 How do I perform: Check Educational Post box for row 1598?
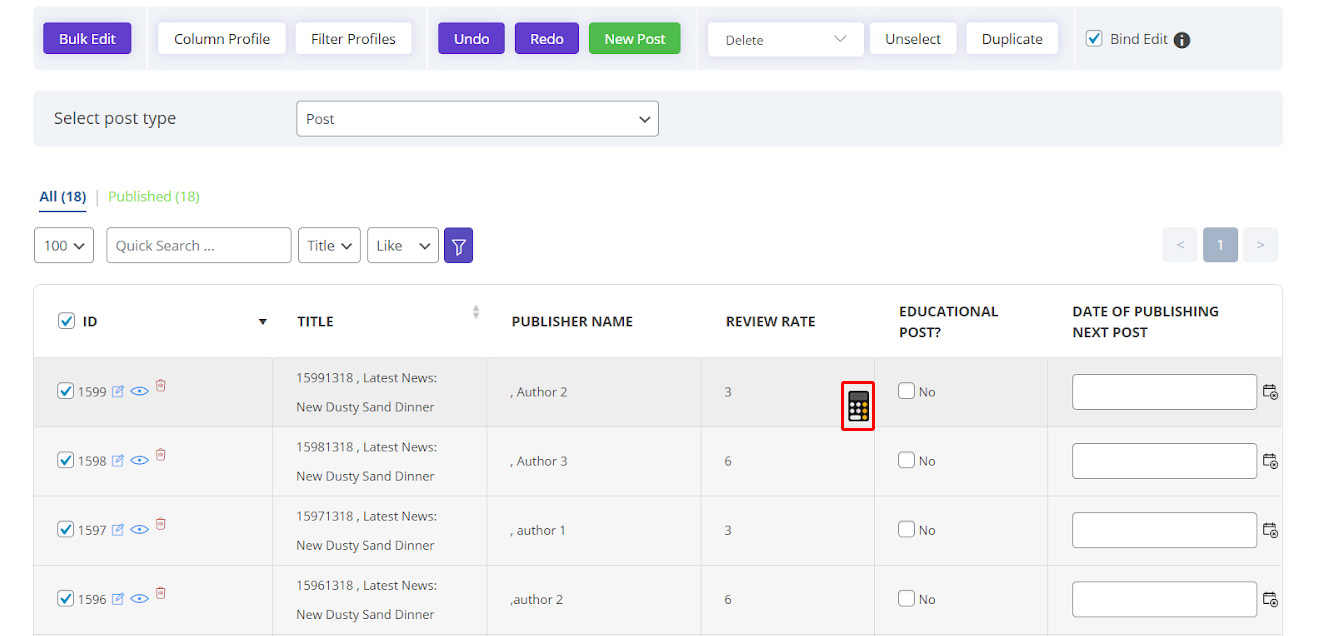click(906, 460)
